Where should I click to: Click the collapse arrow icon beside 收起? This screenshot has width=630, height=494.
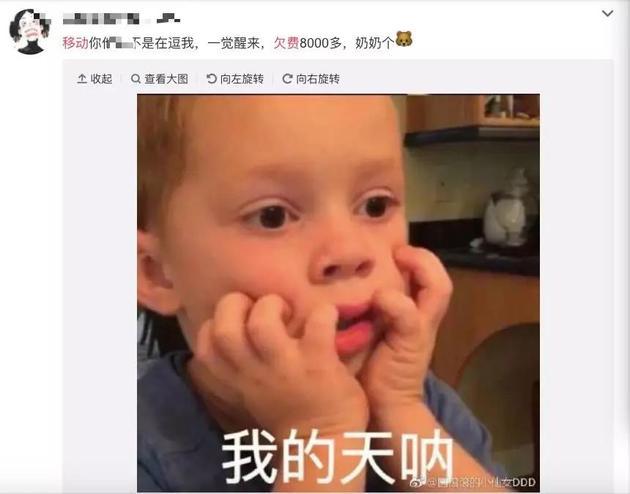82,79
